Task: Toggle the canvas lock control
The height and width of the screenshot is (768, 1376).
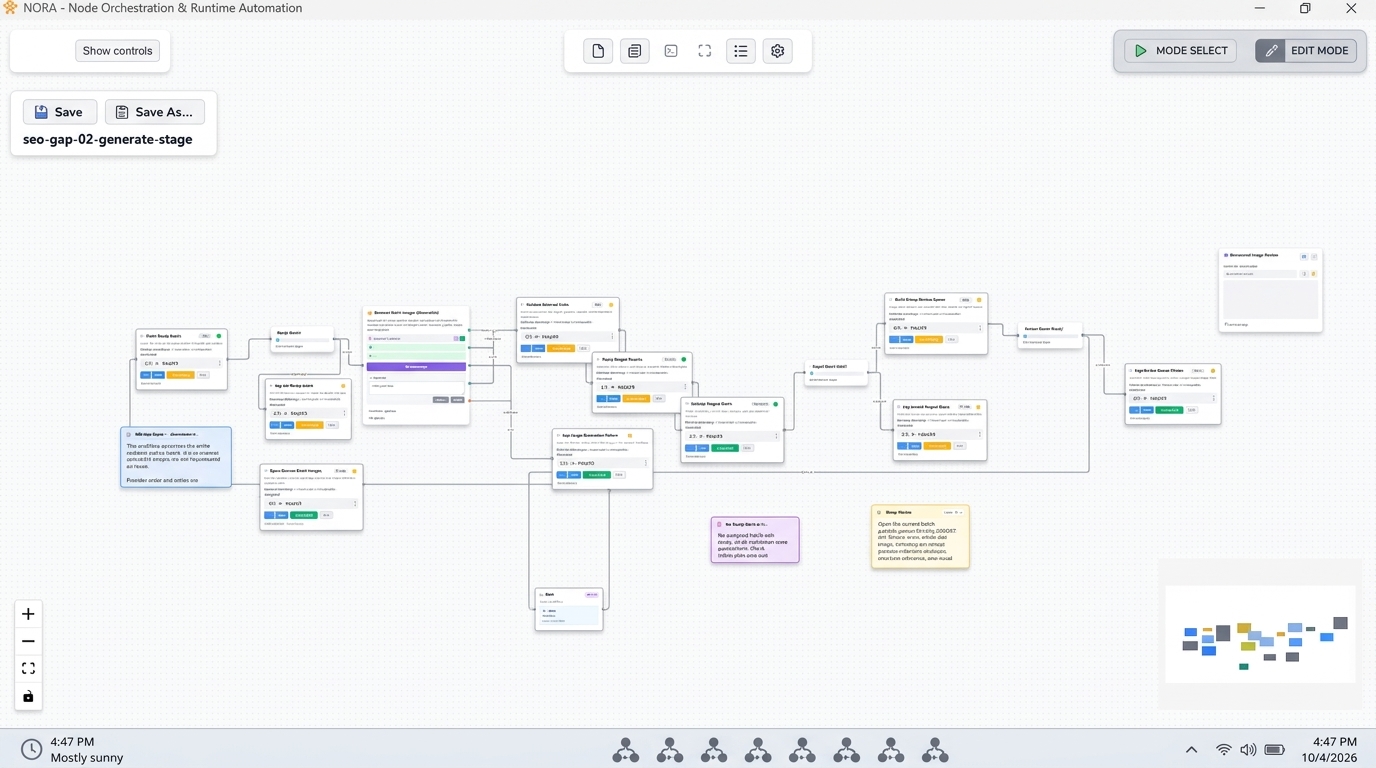Action: pos(28,696)
